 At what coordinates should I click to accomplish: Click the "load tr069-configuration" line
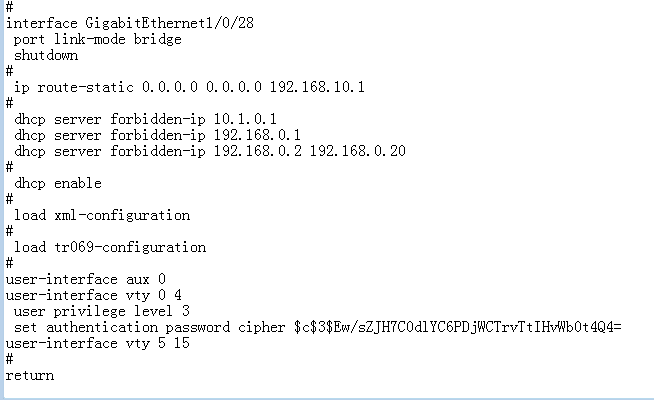(x=110, y=247)
